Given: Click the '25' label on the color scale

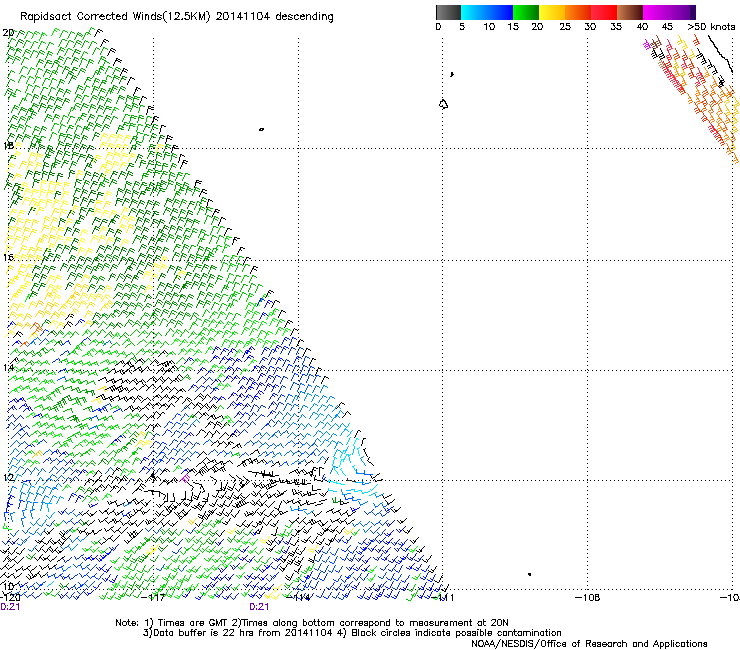Looking at the screenshot, I should click(565, 27).
